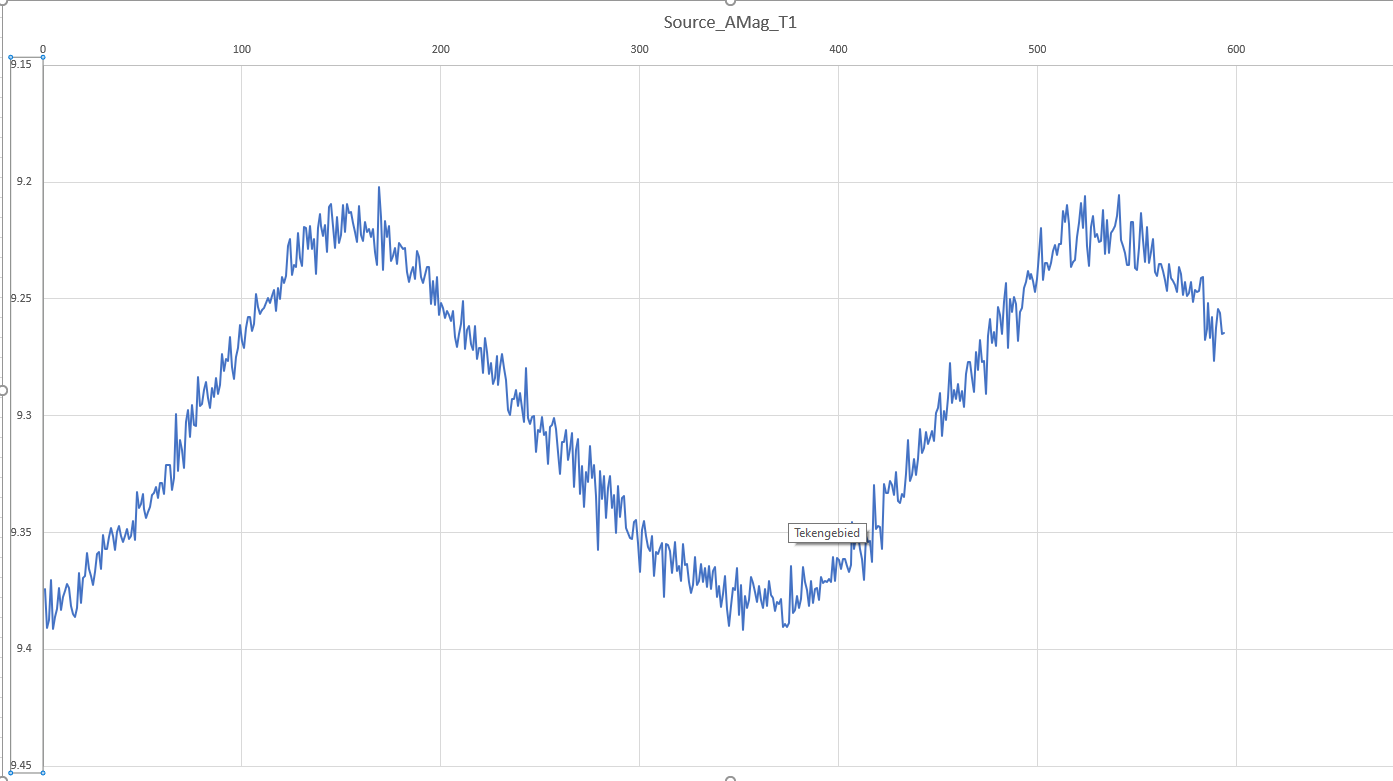Click the 9.3 vertical axis label

tap(23, 415)
